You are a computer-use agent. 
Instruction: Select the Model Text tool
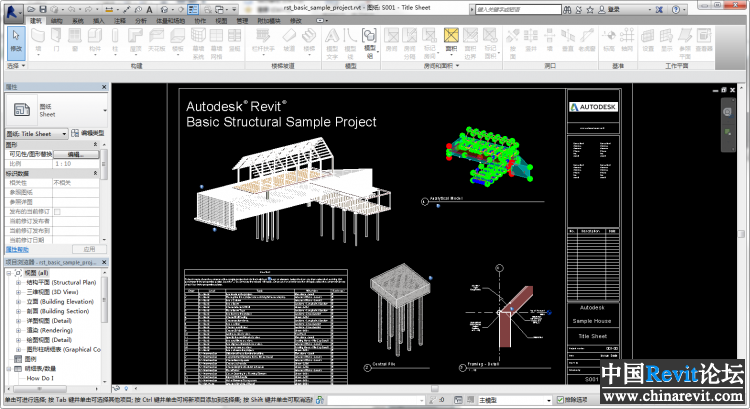point(332,43)
